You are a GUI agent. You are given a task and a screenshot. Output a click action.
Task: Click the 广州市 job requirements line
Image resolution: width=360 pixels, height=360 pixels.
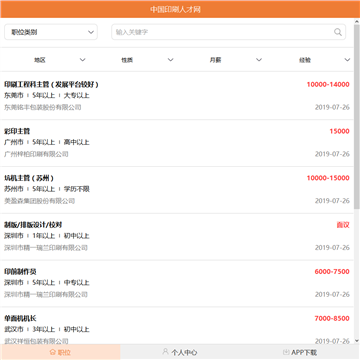47,142
